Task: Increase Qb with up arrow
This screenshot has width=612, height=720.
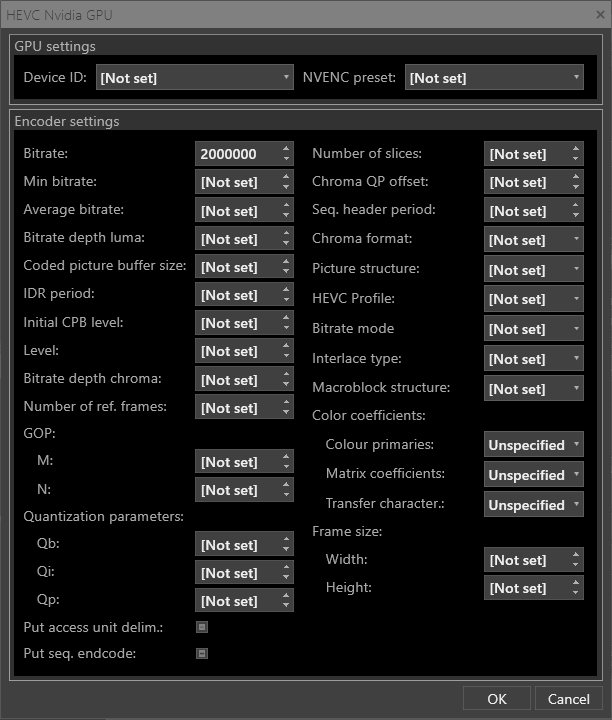Action: click(286, 539)
